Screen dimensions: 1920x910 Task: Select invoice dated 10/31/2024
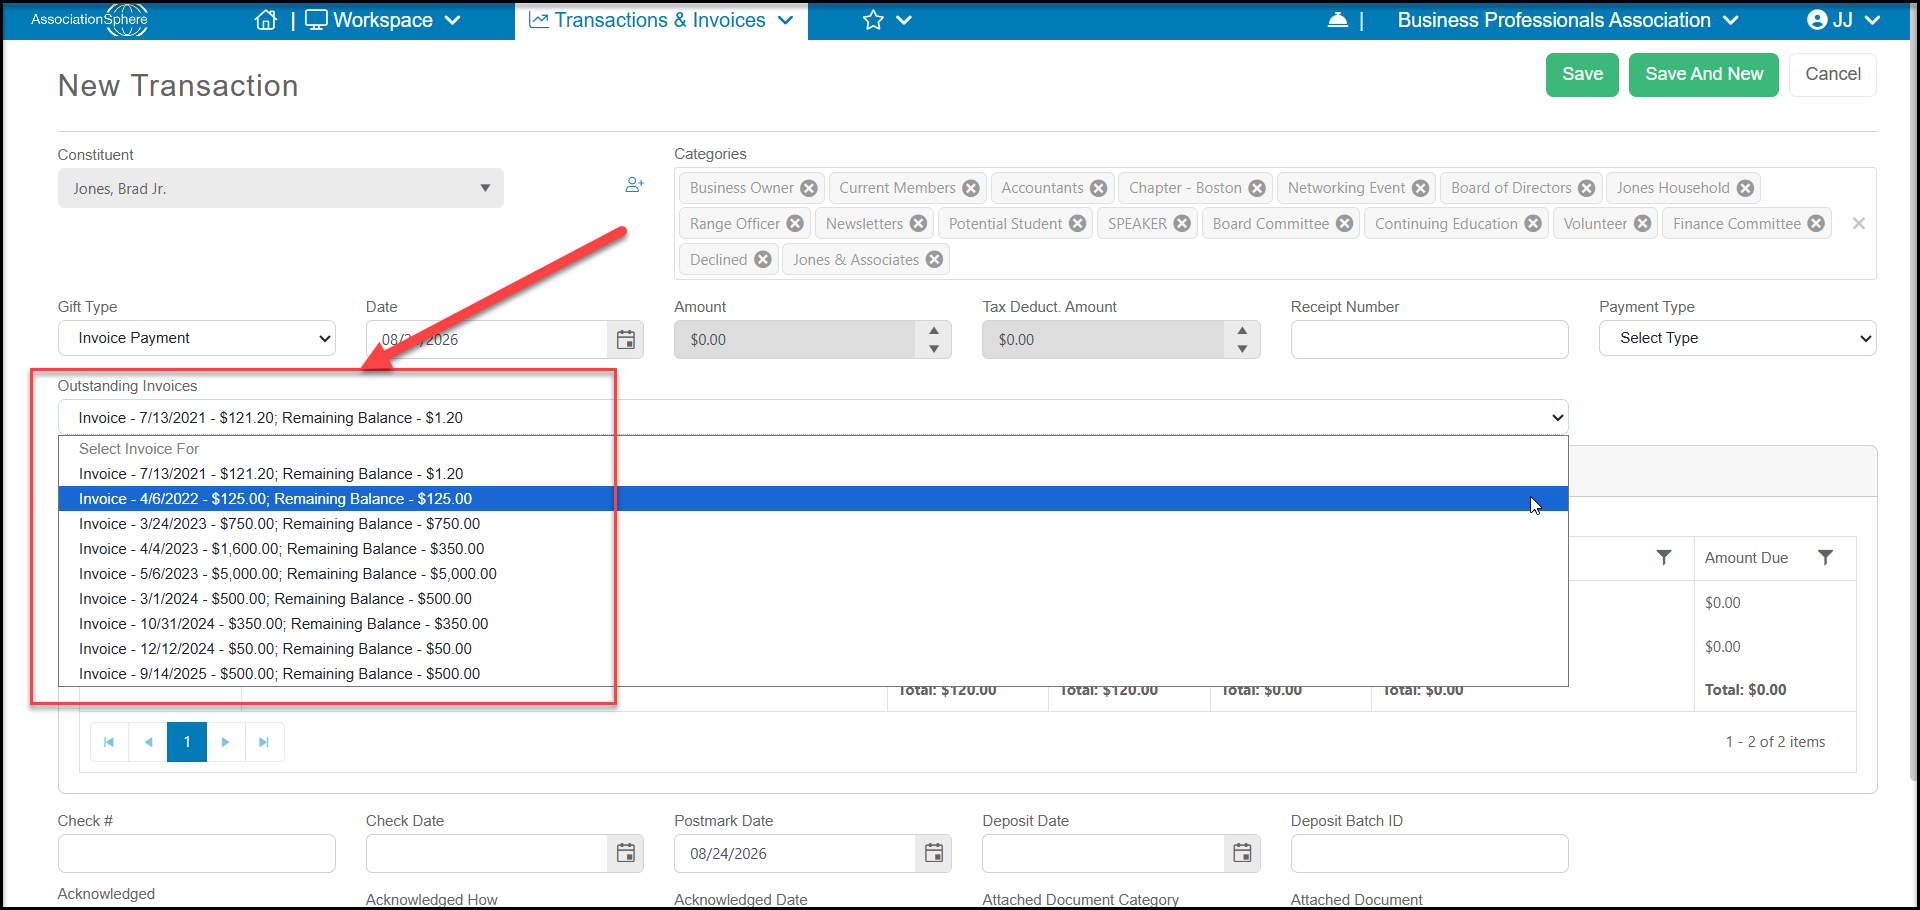coord(813,624)
